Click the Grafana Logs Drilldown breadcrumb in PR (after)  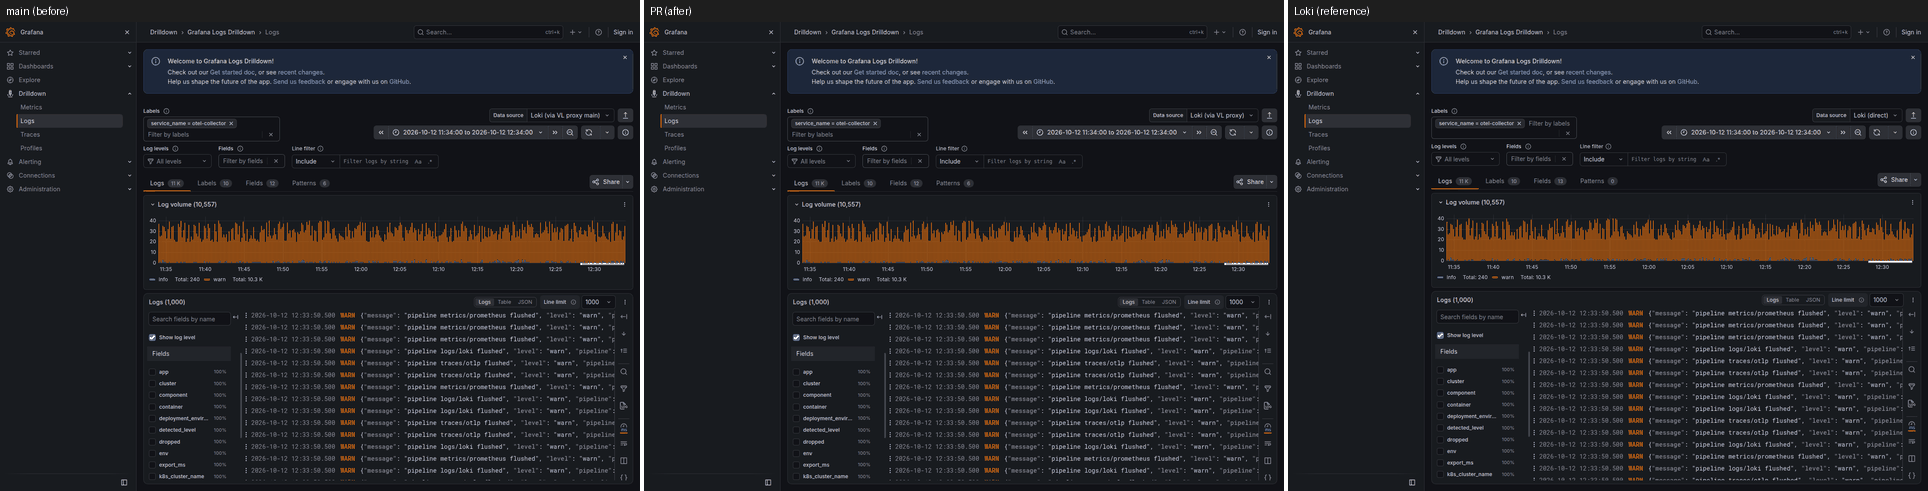tap(863, 32)
